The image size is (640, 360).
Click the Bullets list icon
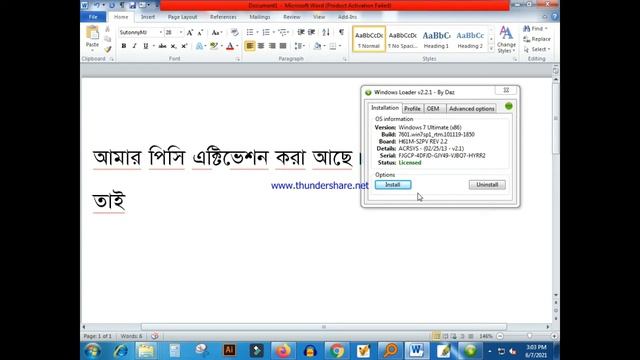pos(250,32)
